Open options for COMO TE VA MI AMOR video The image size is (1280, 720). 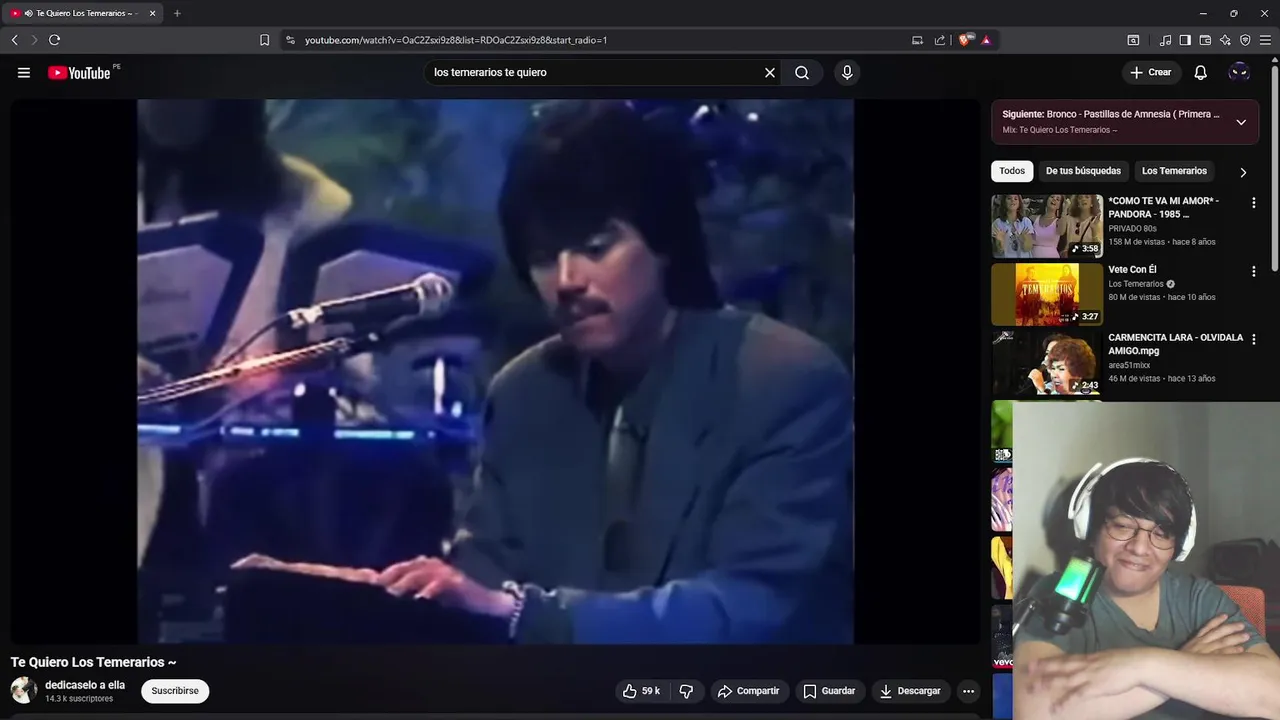(1253, 203)
